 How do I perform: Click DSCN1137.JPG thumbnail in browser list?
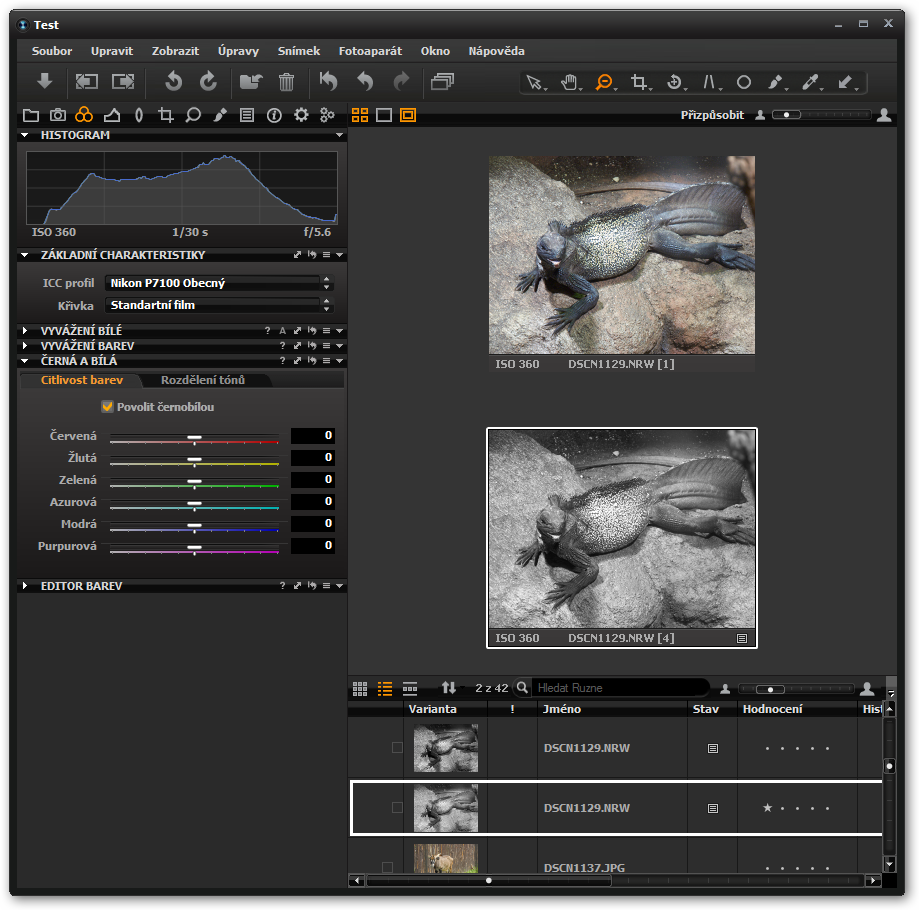coord(445,858)
